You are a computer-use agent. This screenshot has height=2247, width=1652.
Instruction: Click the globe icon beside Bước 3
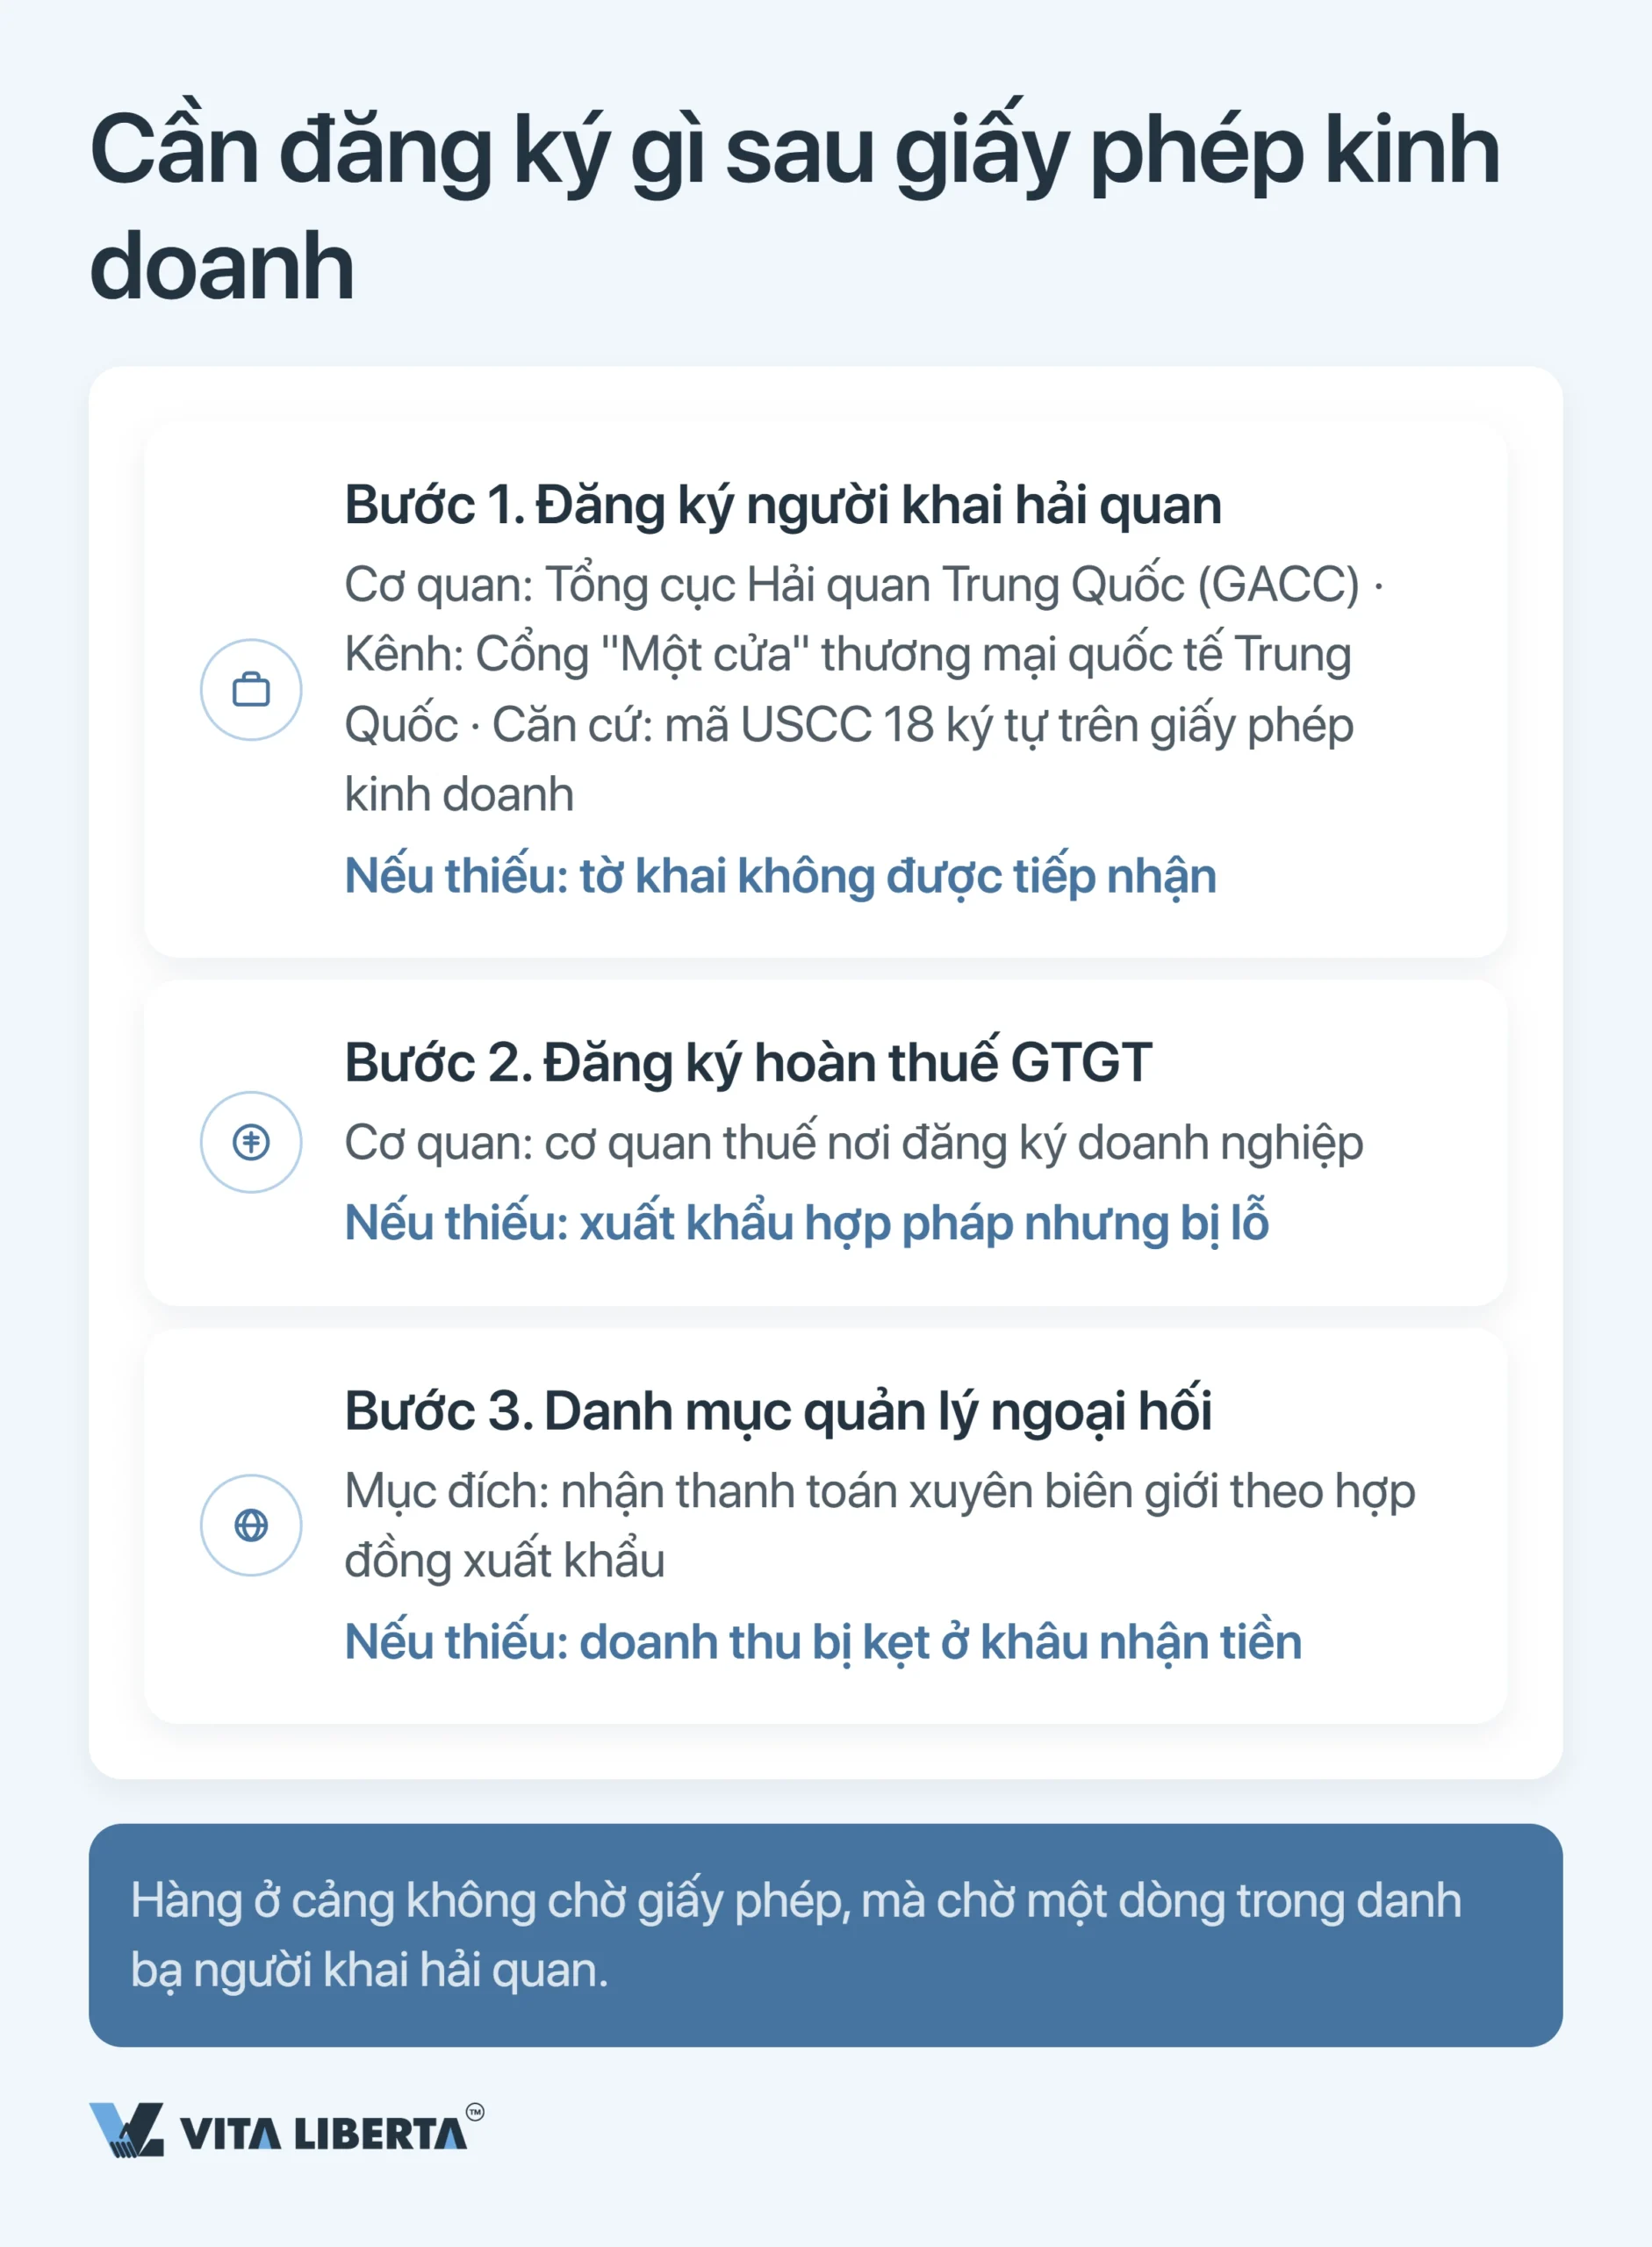pyautogui.click(x=251, y=1525)
